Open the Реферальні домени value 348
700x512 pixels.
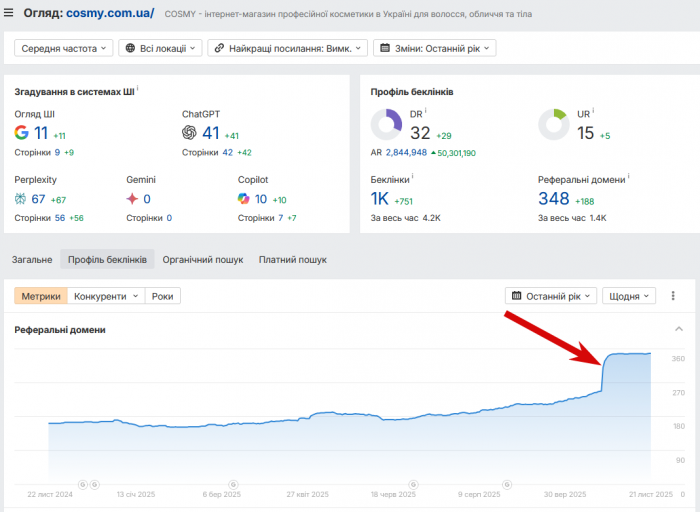(554, 199)
